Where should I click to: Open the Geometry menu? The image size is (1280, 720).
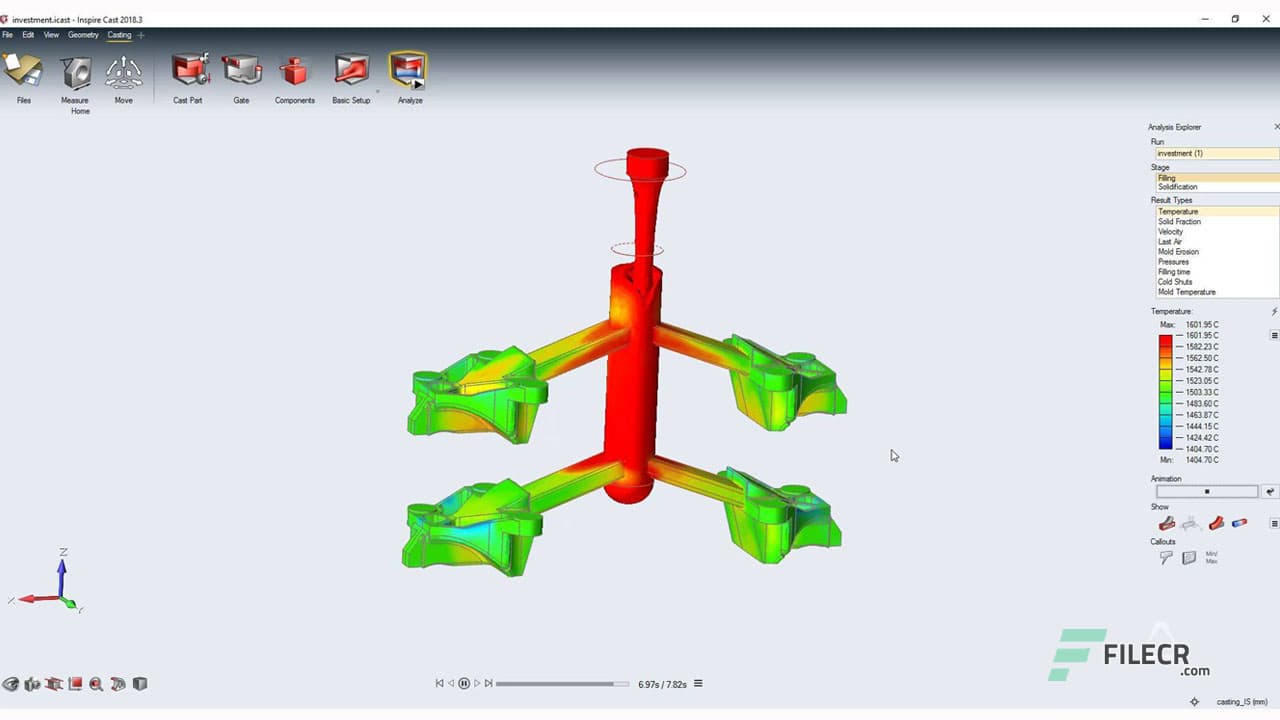(x=83, y=35)
